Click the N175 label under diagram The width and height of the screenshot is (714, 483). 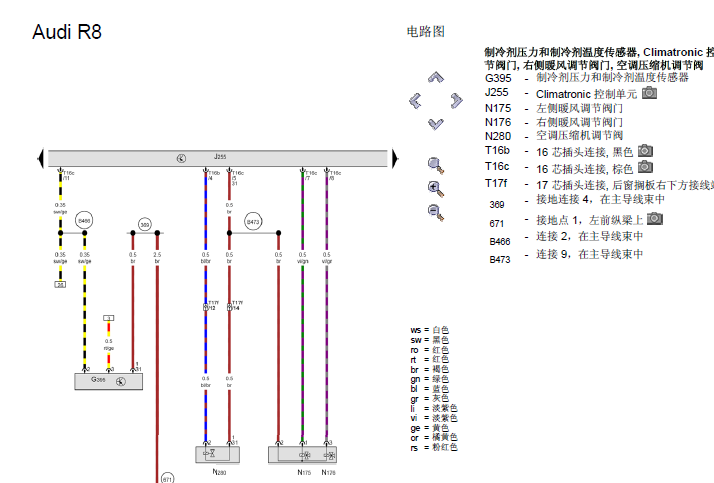(x=304, y=472)
